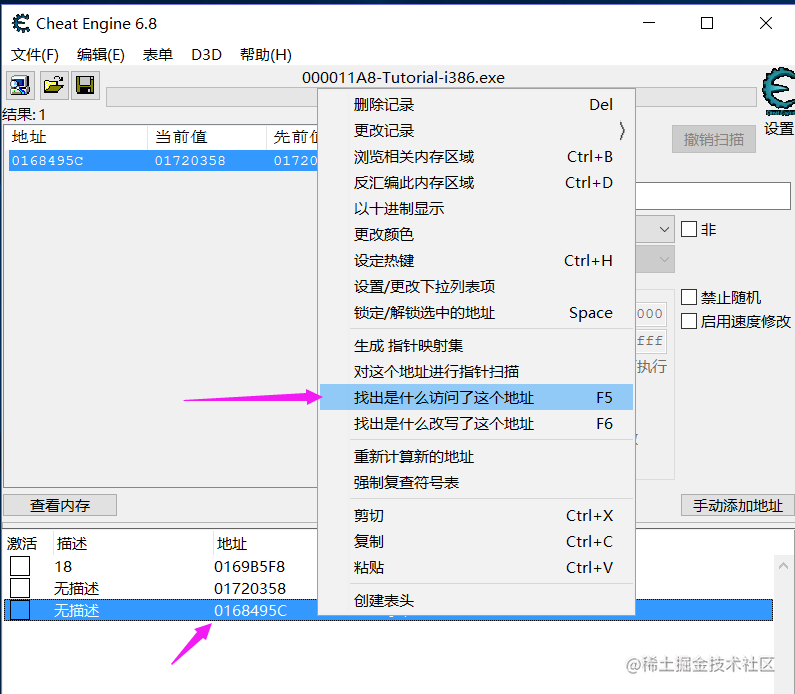Select 创建表头 menu entry
The image size is (795, 694).
pos(477,600)
